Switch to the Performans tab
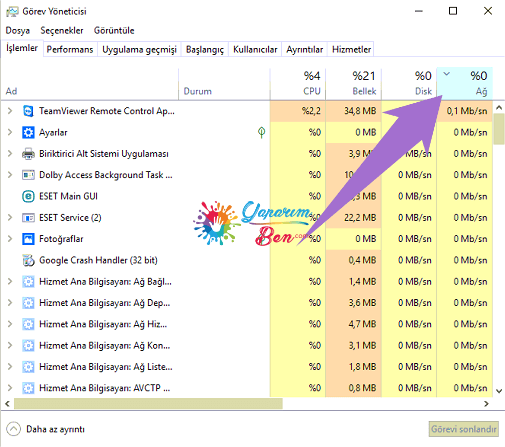The image size is (505, 447). (70, 49)
